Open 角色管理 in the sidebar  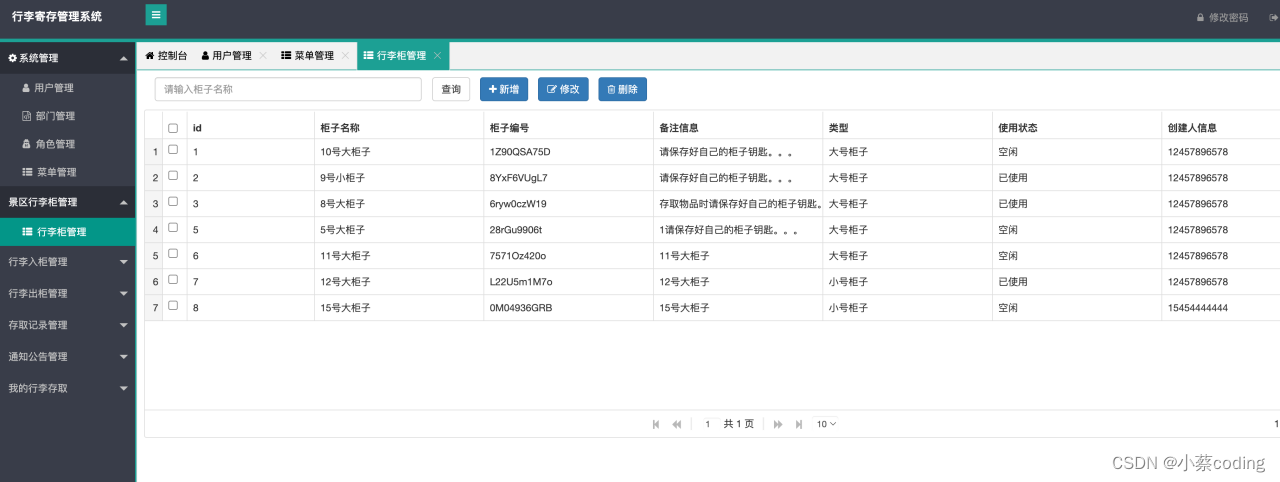click(x=67, y=144)
